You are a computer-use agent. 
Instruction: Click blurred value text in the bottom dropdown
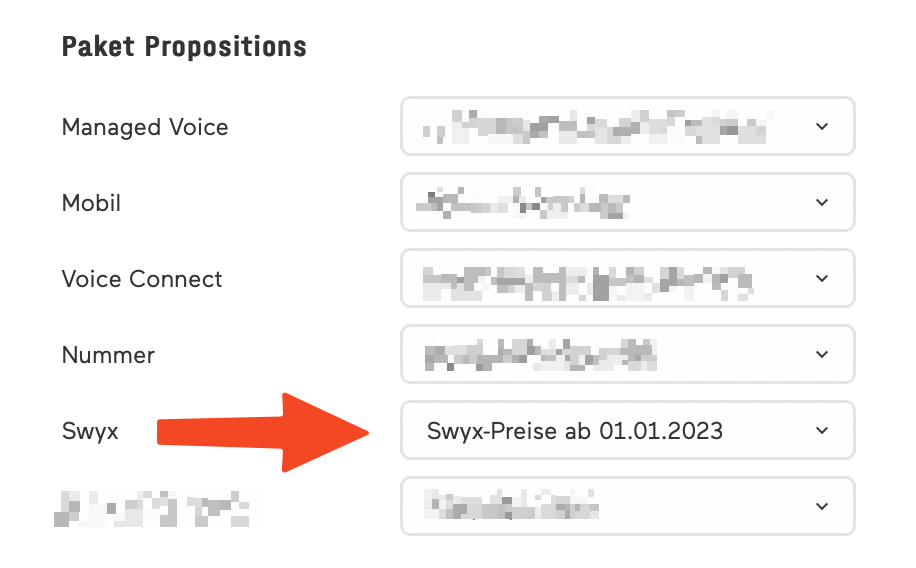click(511, 507)
